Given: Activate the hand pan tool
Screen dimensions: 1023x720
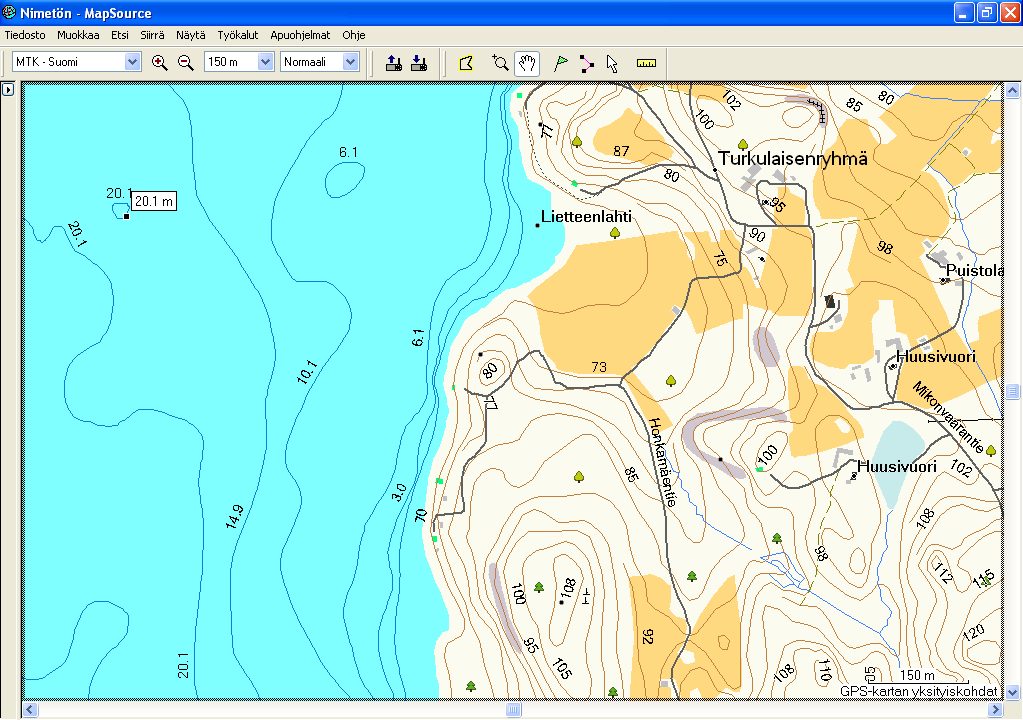Looking at the screenshot, I should (x=527, y=62).
